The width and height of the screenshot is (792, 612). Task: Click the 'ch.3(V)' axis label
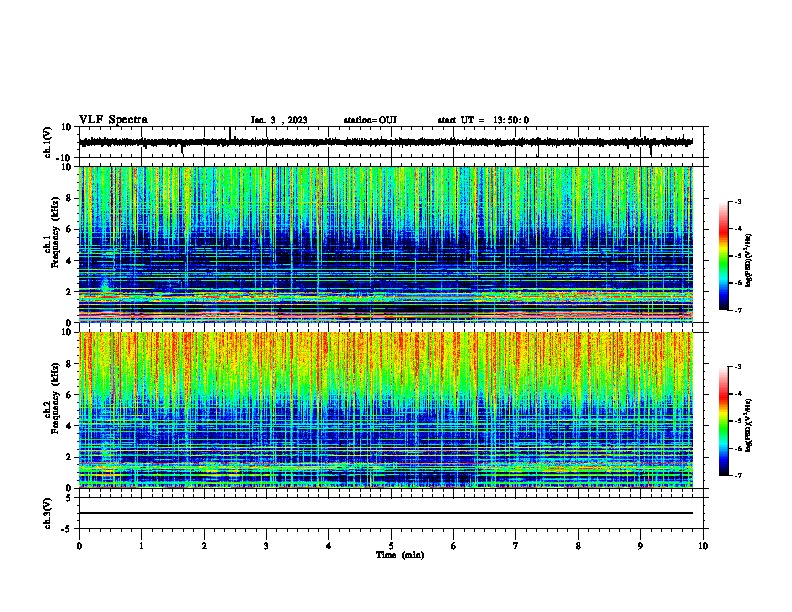pyautogui.click(x=47, y=513)
